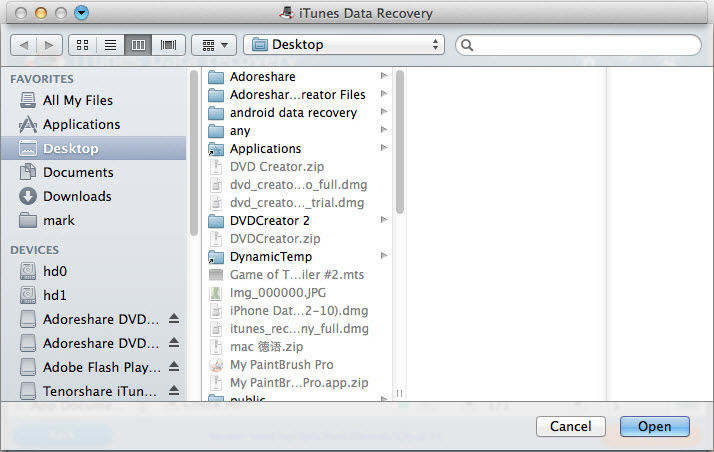
Task: Eject the Adobe Flash Player volume
Action: 173,367
